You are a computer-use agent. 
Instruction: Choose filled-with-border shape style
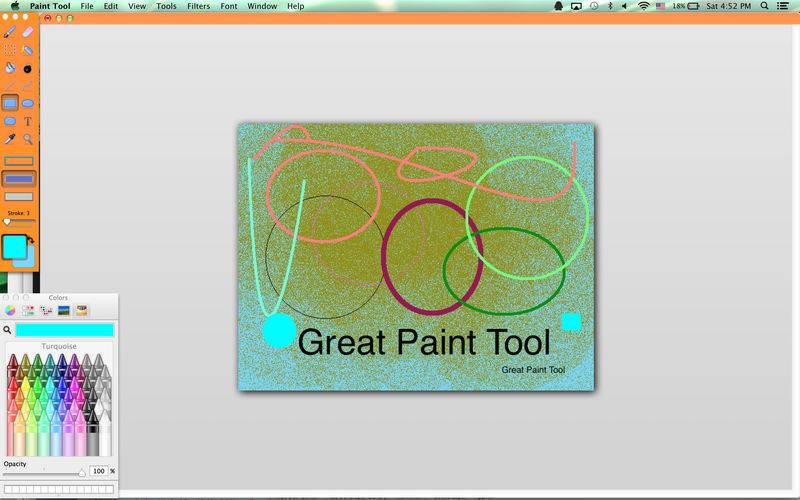click(x=19, y=179)
